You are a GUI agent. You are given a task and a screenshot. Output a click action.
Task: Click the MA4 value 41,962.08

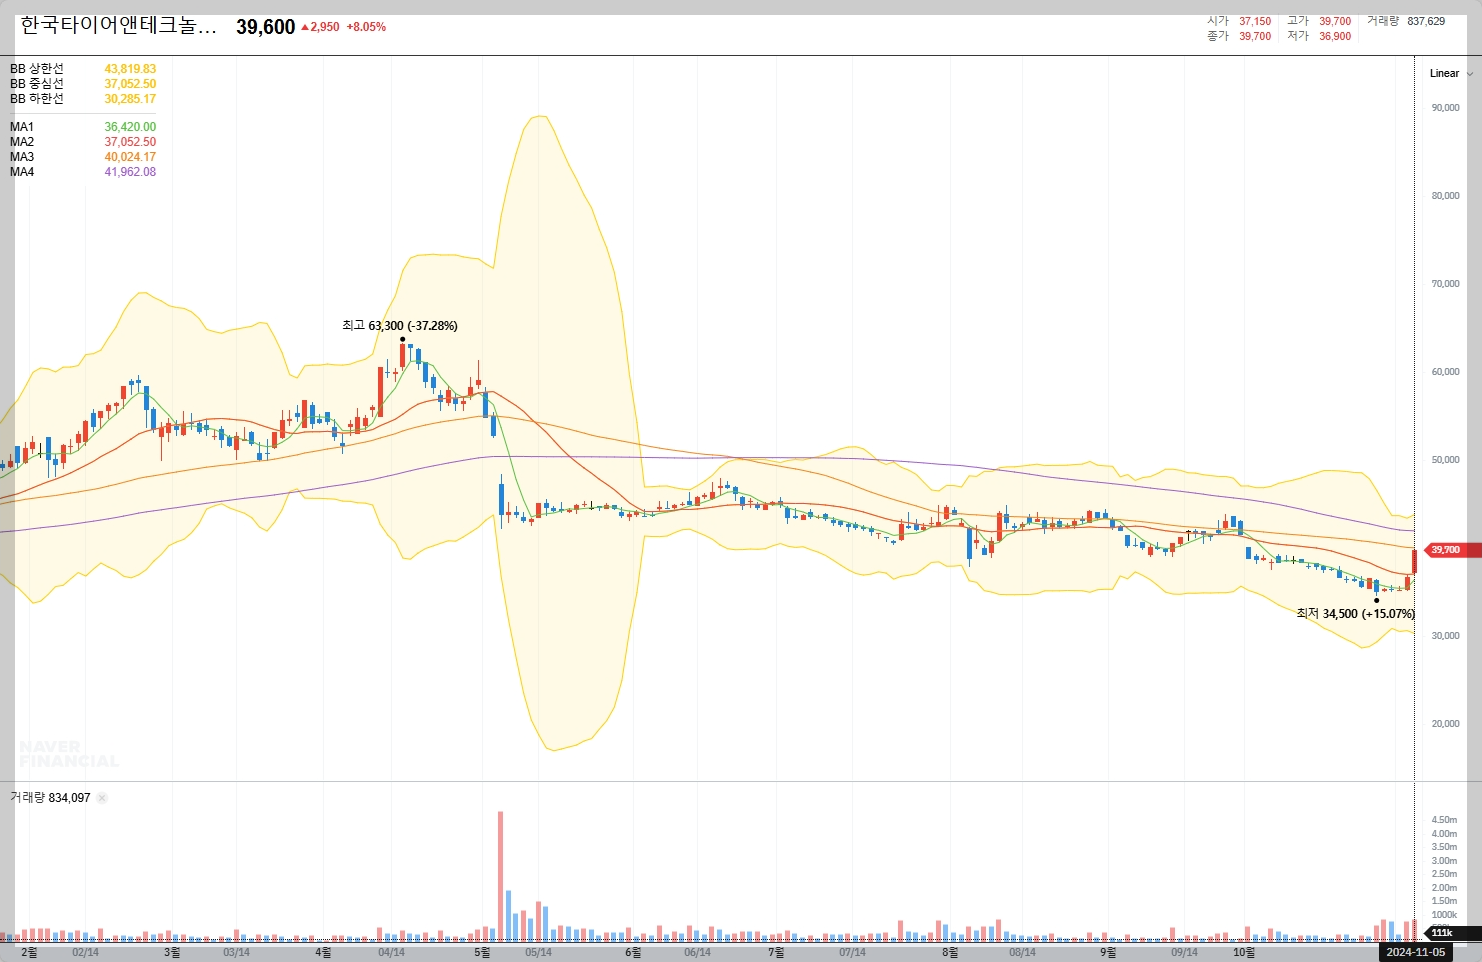[x=130, y=172]
